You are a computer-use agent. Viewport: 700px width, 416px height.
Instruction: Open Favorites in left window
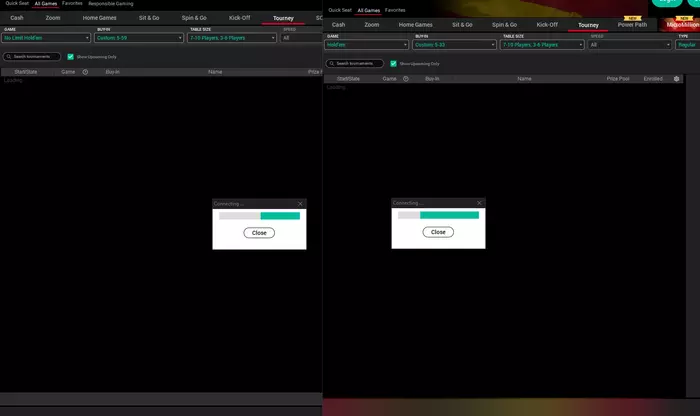tap(72, 3)
